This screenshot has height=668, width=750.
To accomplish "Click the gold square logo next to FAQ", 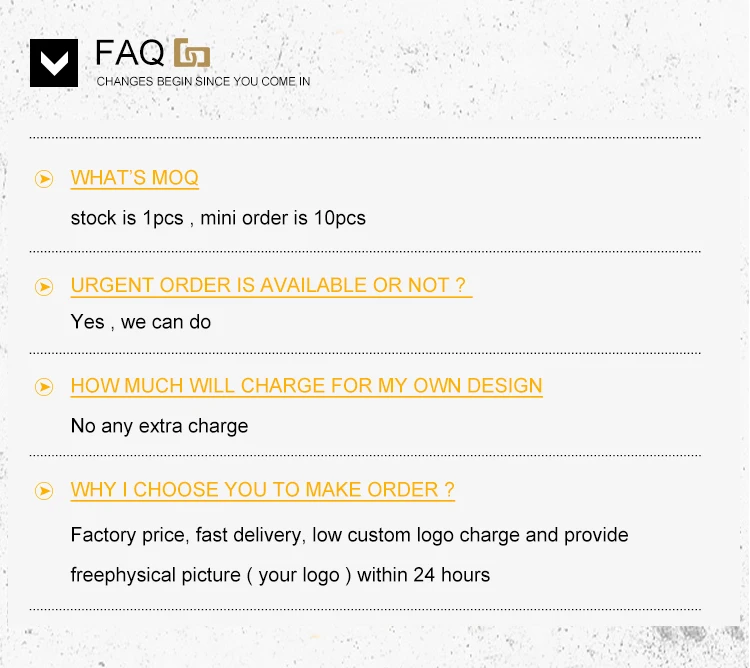I will pyautogui.click(x=192, y=53).
